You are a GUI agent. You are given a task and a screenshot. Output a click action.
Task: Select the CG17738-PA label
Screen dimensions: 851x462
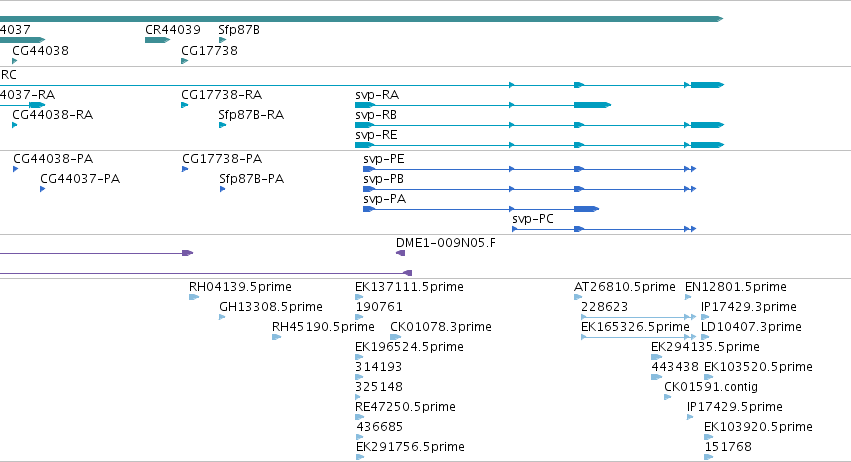[222, 159]
